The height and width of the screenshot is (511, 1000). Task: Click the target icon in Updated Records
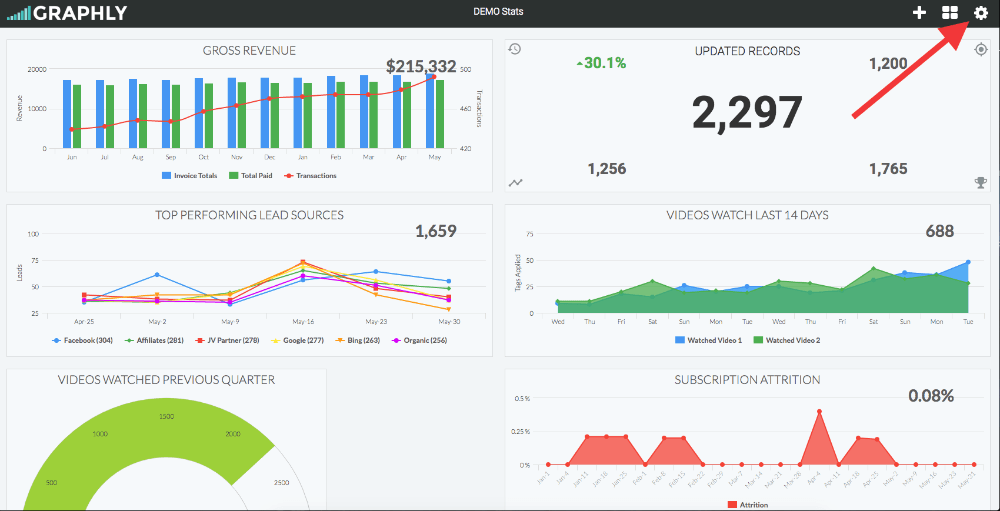tap(981, 49)
